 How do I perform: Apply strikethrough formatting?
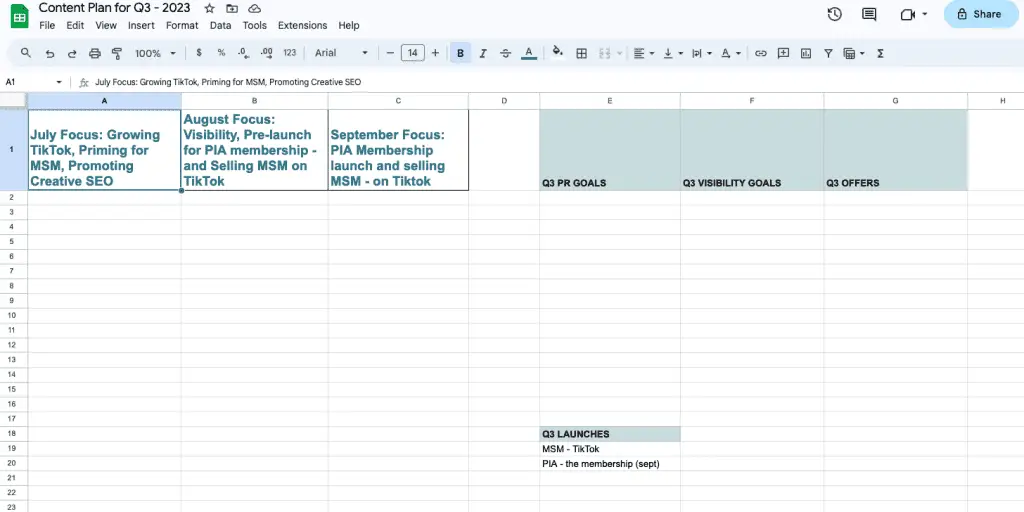click(505, 54)
